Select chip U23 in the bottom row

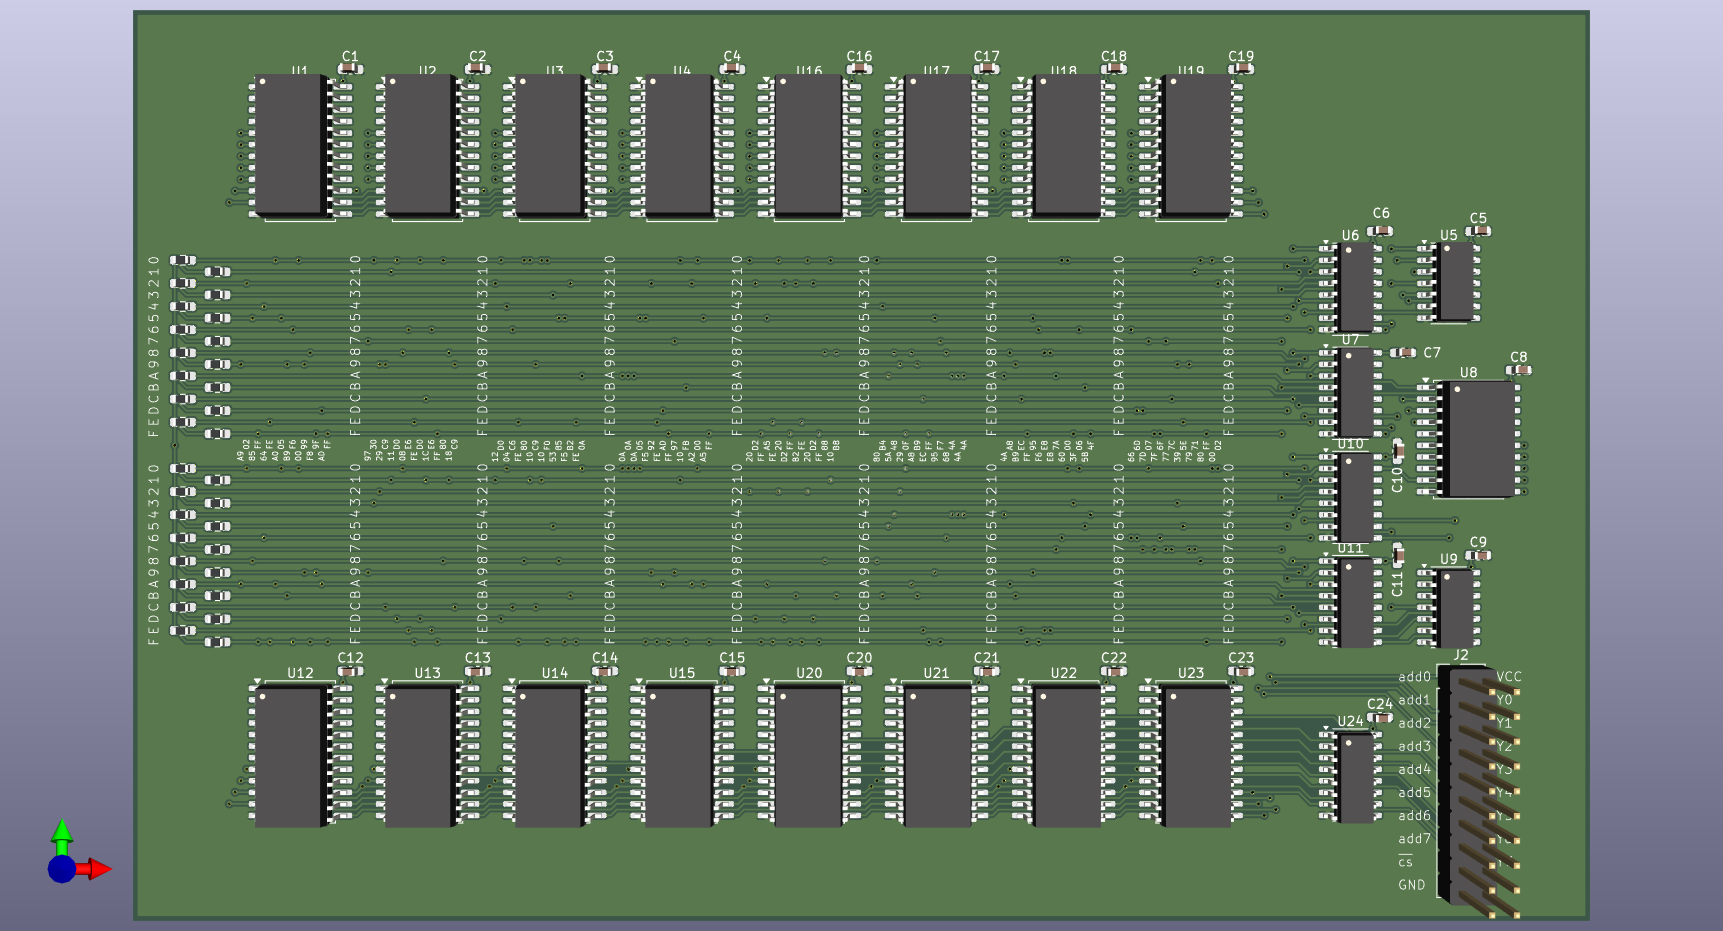(x=1198, y=757)
